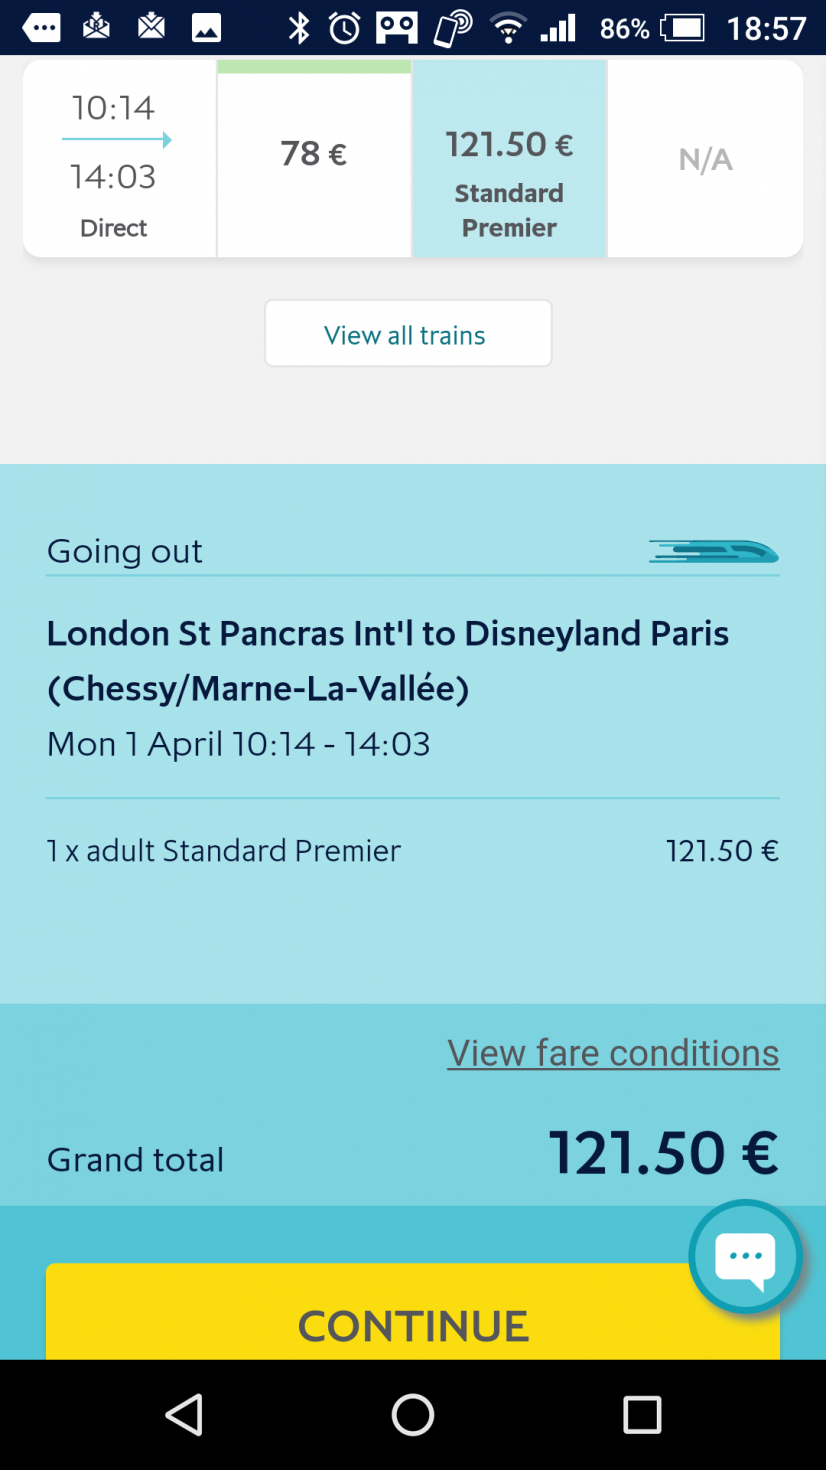826x1470 pixels.
Task: Tap the 1 x adult Standard Premier line
Action: tap(413, 851)
